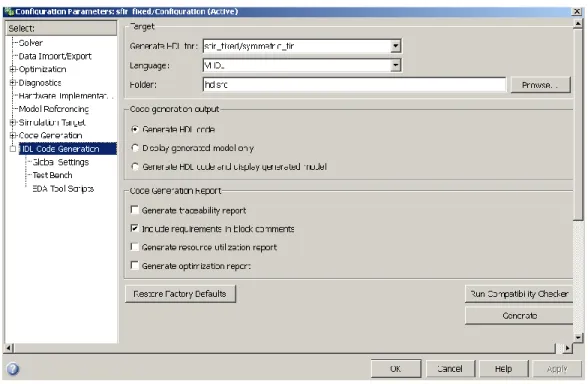The height and width of the screenshot is (384, 588).
Task: Close the Configuration Parameters window
Action: click(577, 12)
